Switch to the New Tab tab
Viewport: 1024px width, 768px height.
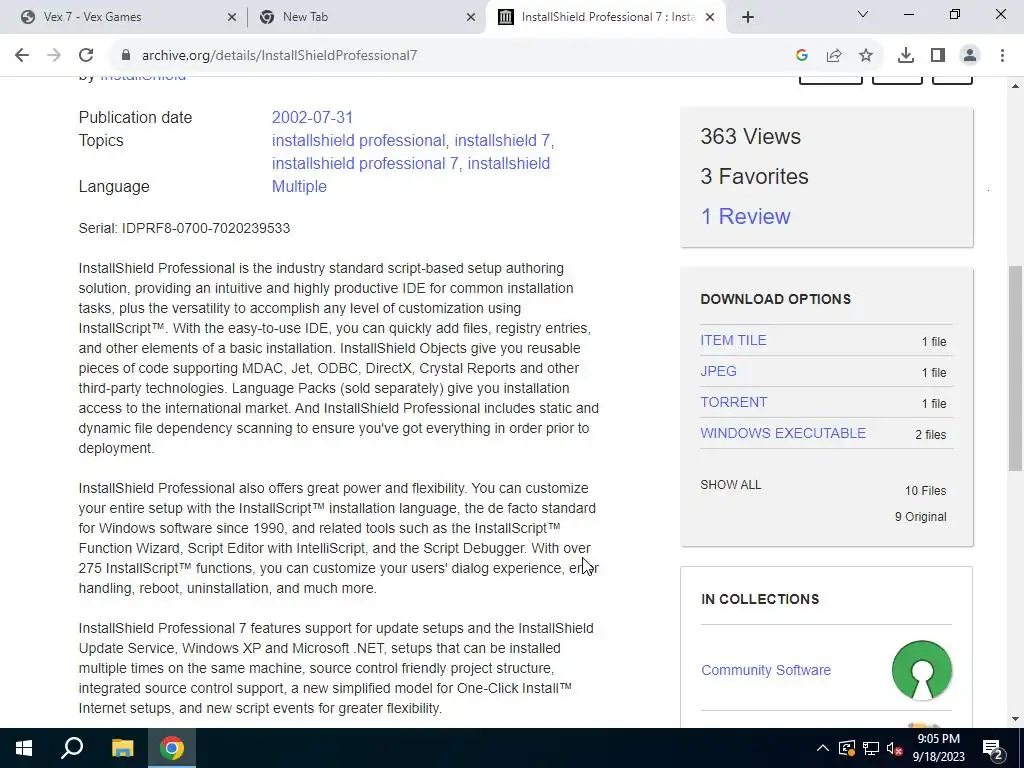[x=366, y=17]
